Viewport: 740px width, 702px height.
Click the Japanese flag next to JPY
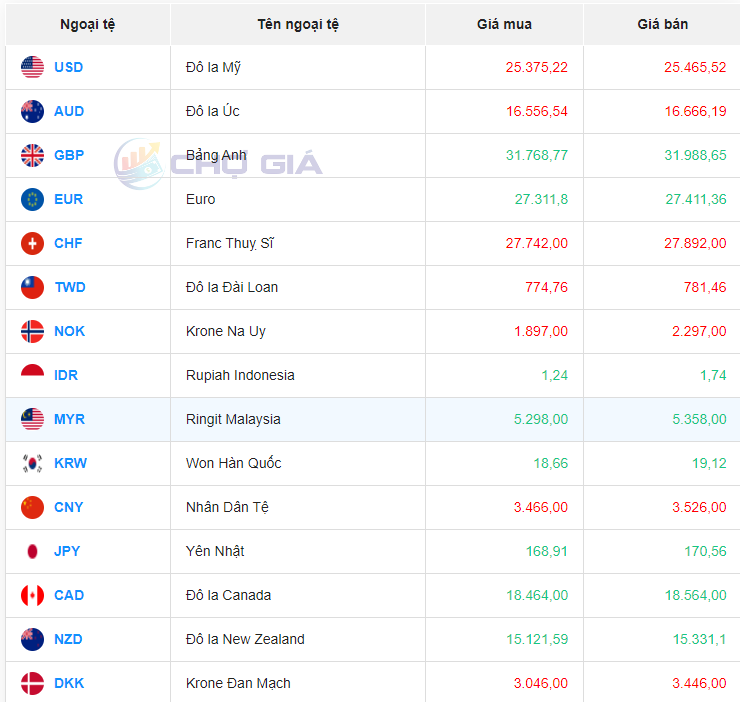click(33, 551)
